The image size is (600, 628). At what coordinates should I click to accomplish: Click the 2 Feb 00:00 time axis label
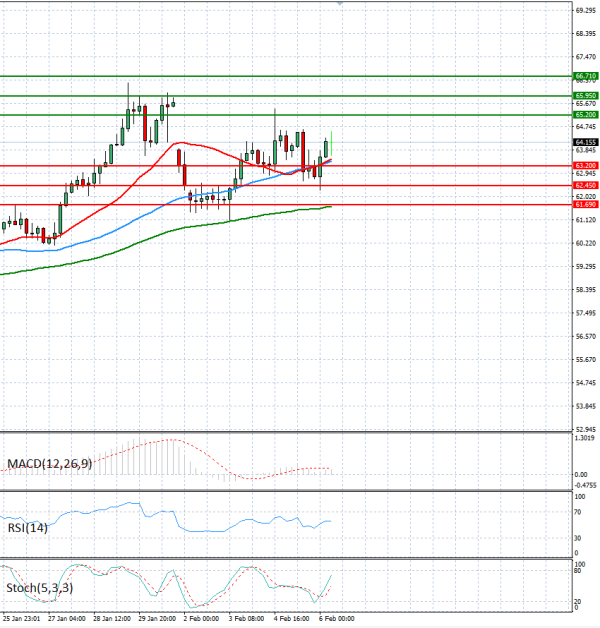(x=203, y=620)
